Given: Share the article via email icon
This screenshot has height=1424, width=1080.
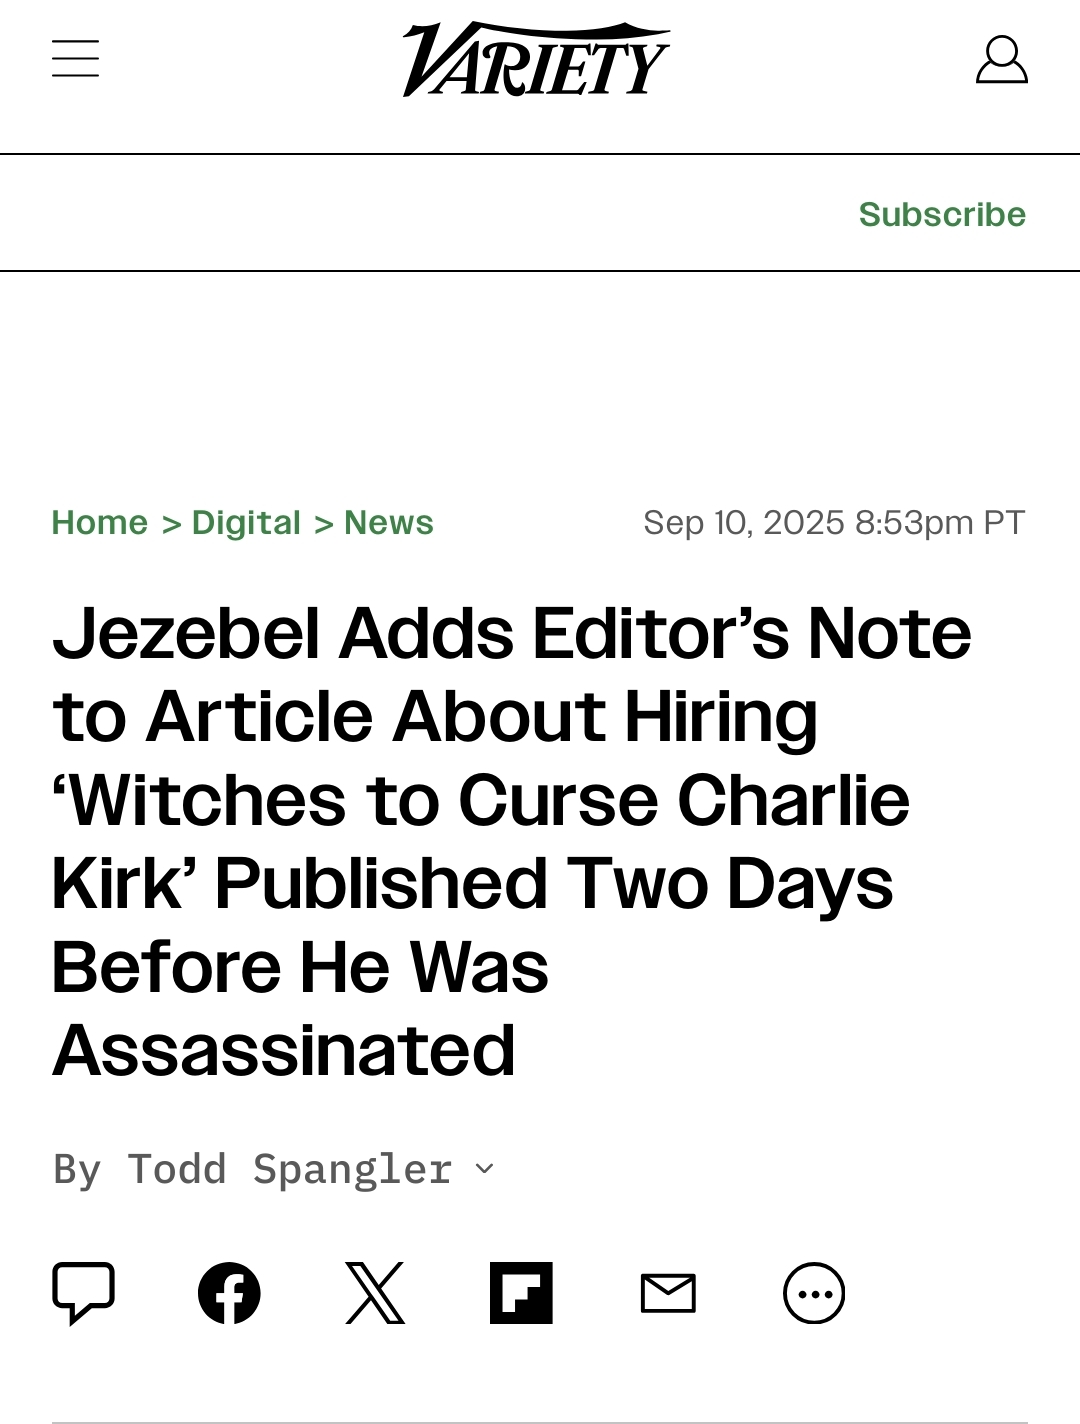Looking at the screenshot, I should pyautogui.click(x=668, y=1293).
